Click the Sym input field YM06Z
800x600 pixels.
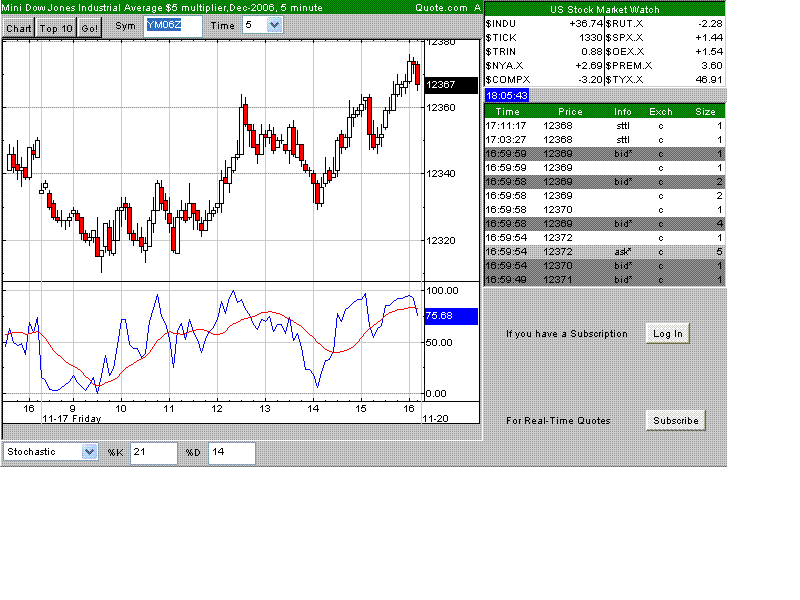pyautogui.click(x=173, y=26)
